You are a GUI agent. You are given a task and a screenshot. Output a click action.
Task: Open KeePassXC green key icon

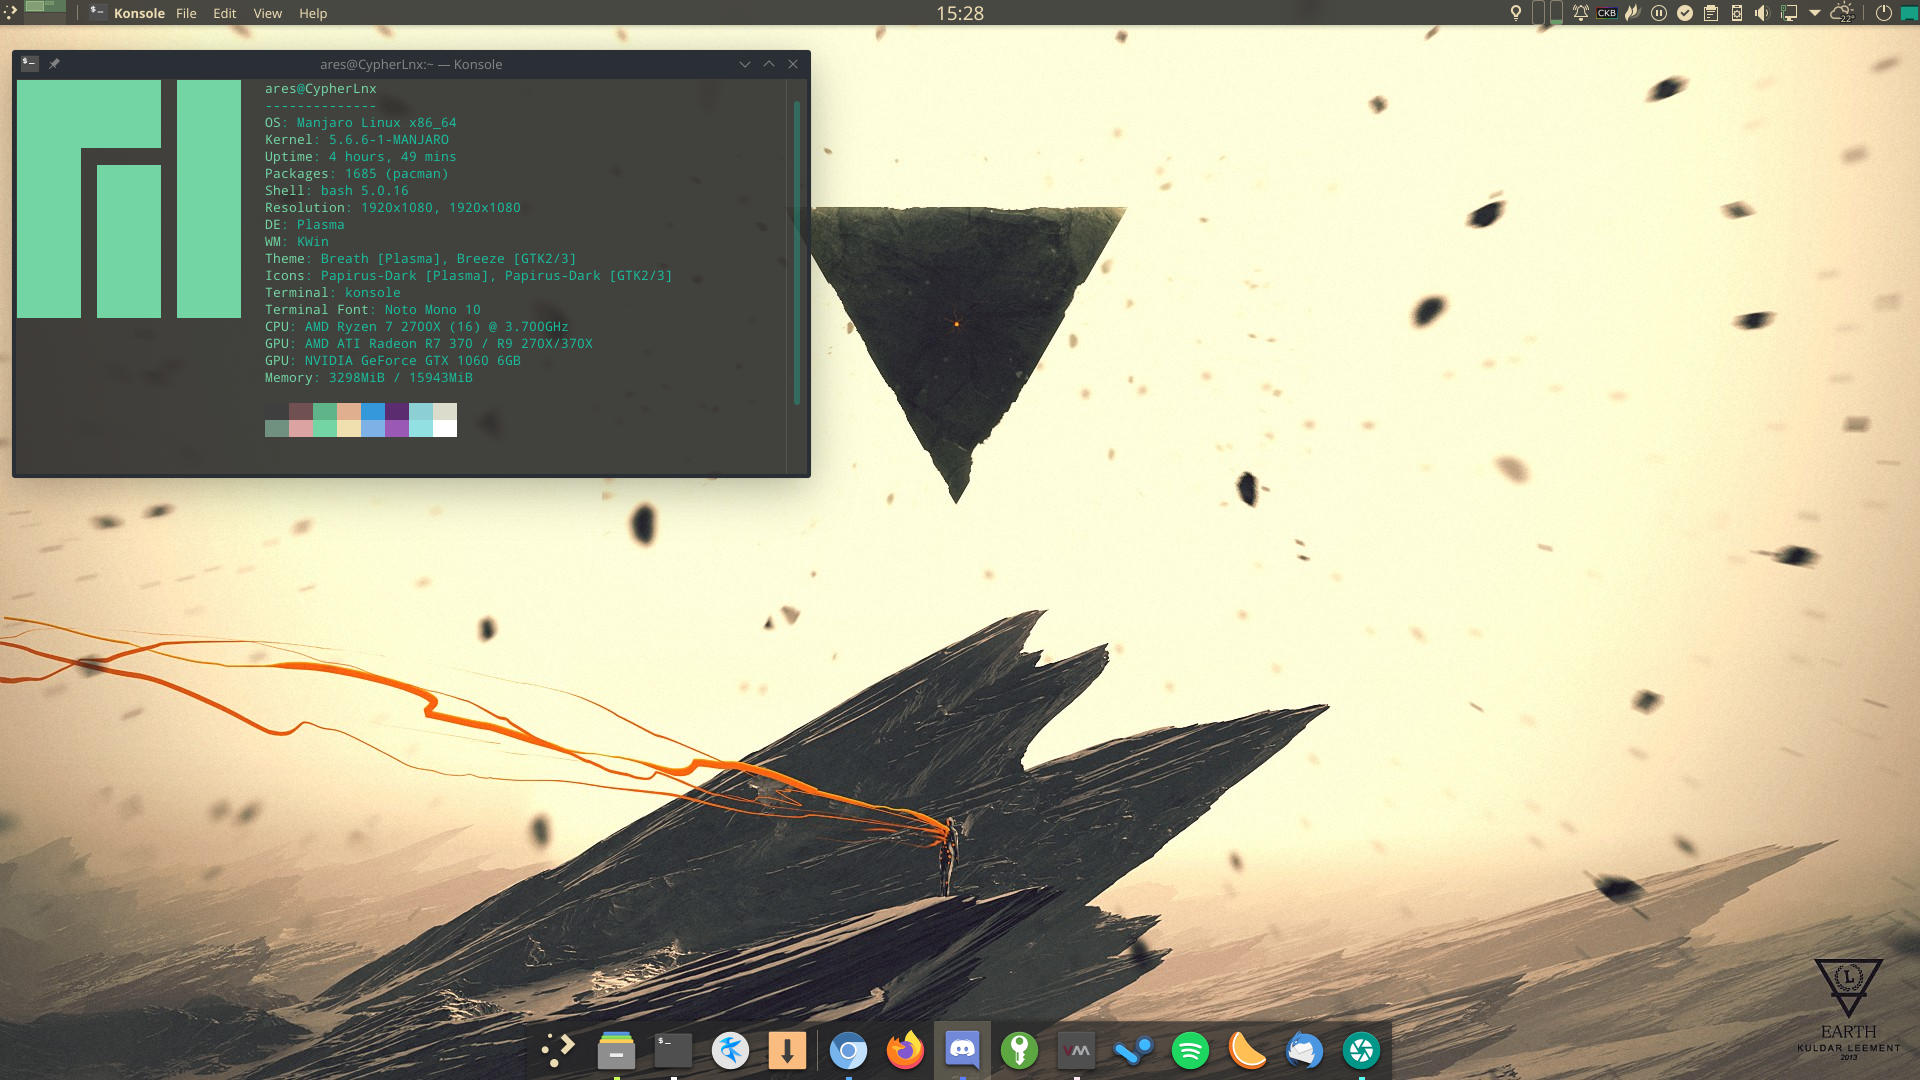(x=1019, y=1050)
